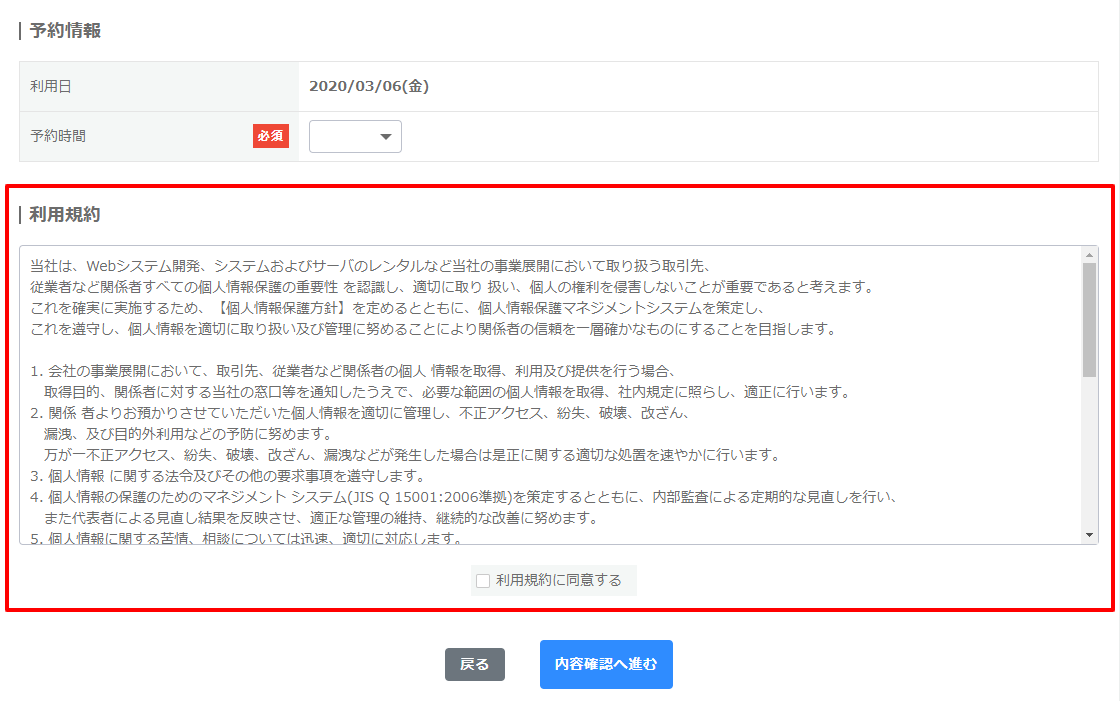Click the terms box scroll-down arrow

pos(1089,536)
